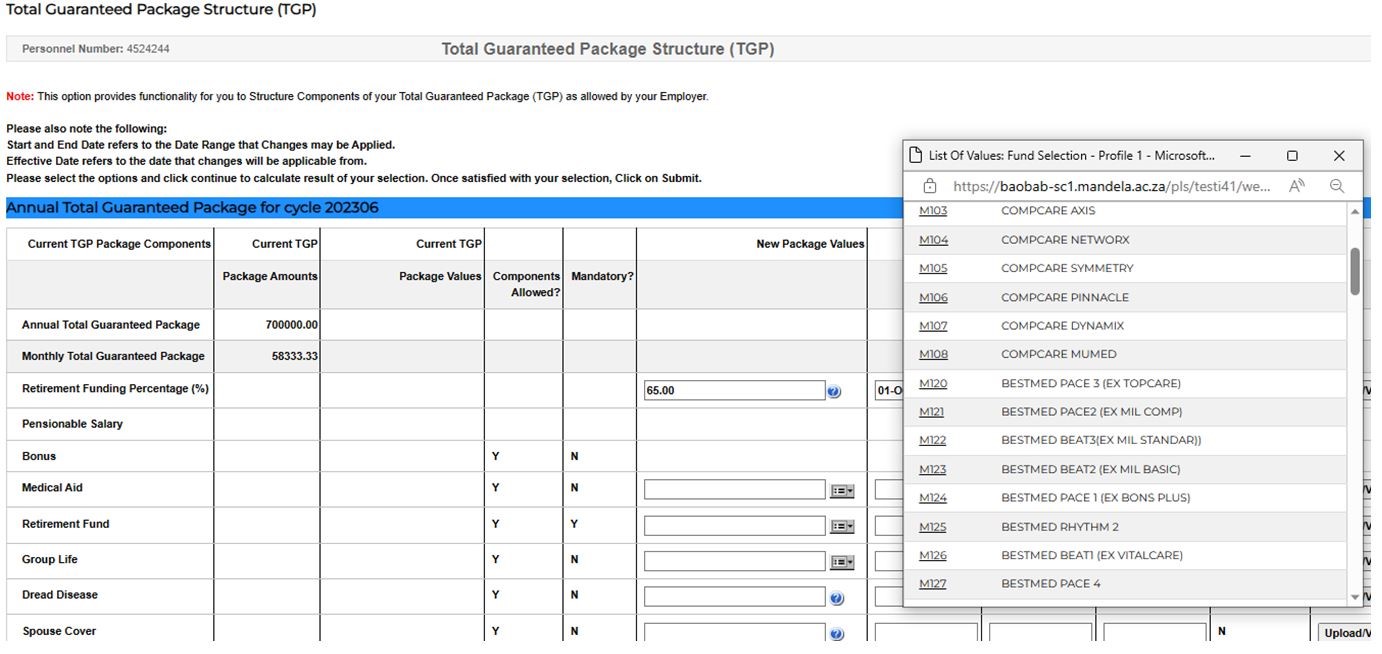Open Group Life list of values picker
The width and height of the screenshot is (1382, 654).
[842, 562]
